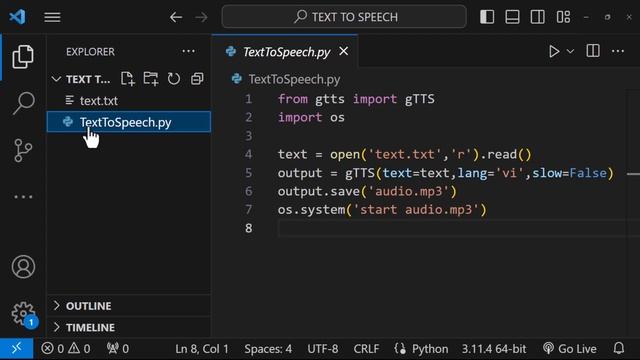Viewport: 640px width, 360px height.
Task: Click the TEXT TO SPEECH command search box
Action: point(344,17)
